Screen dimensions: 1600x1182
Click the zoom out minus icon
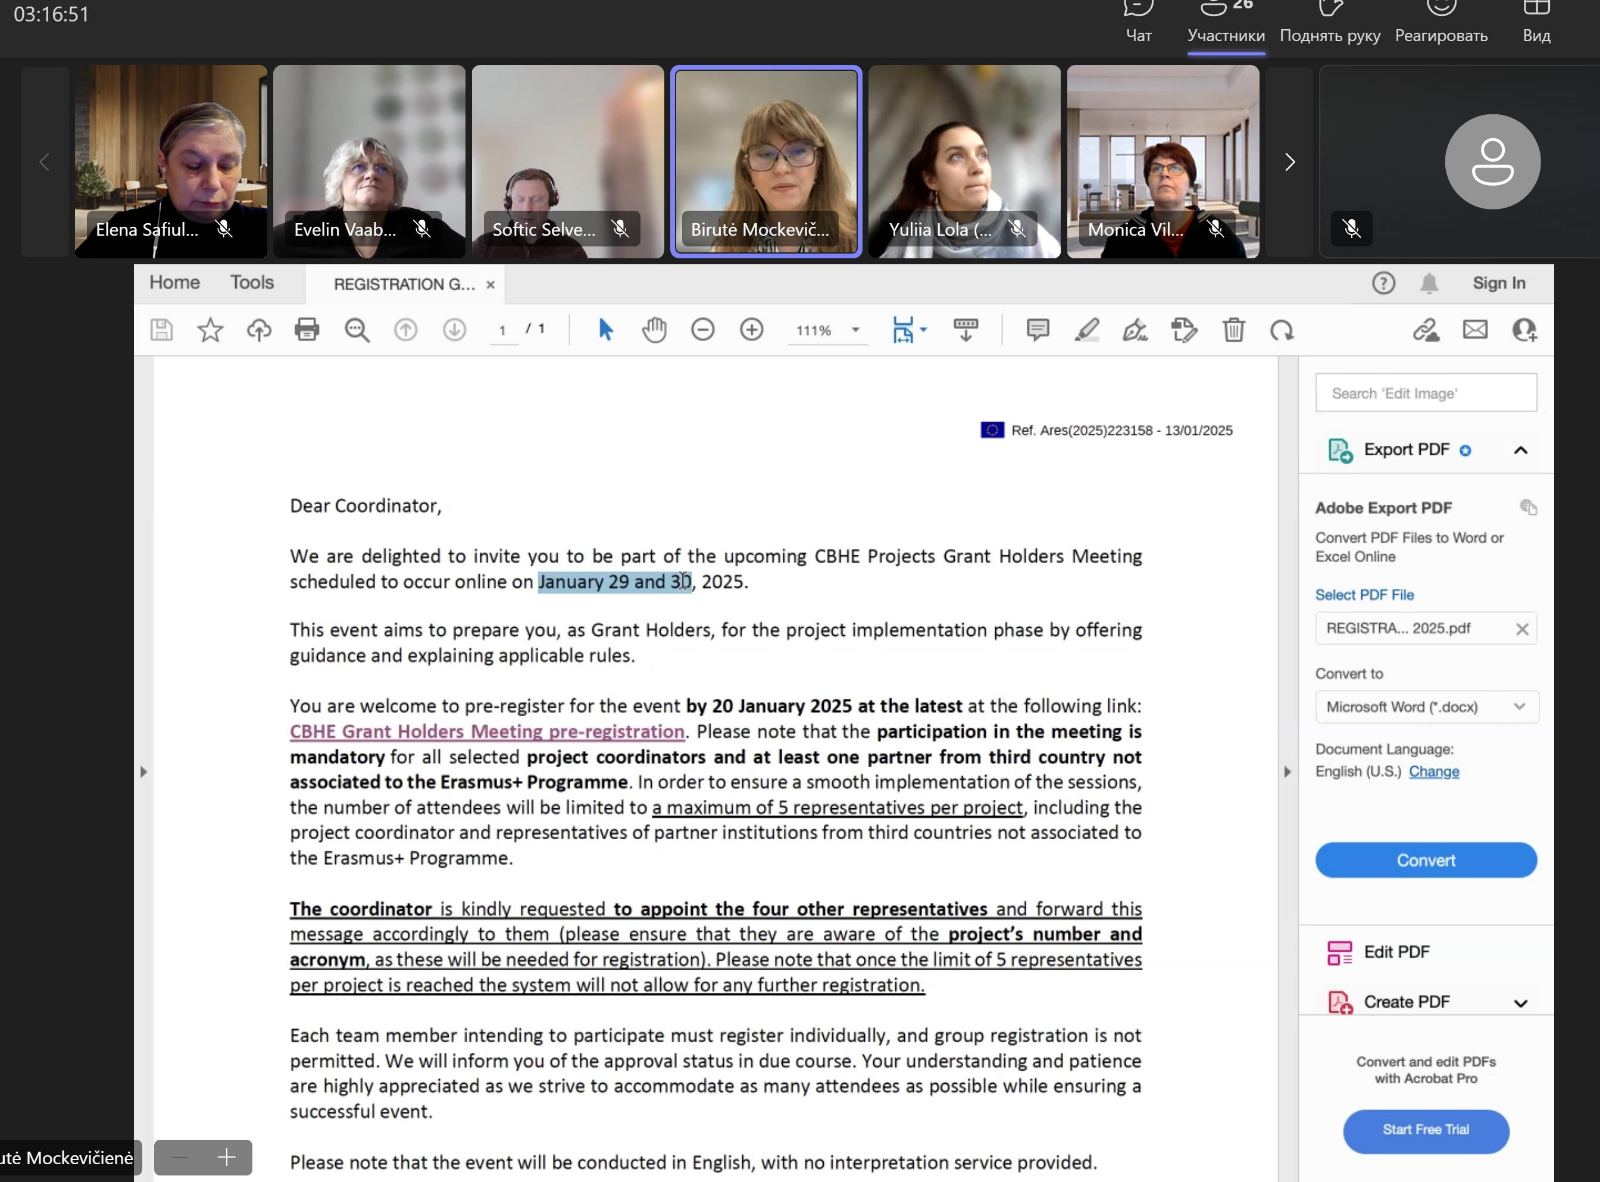pyautogui.click(x=703, y=330)
